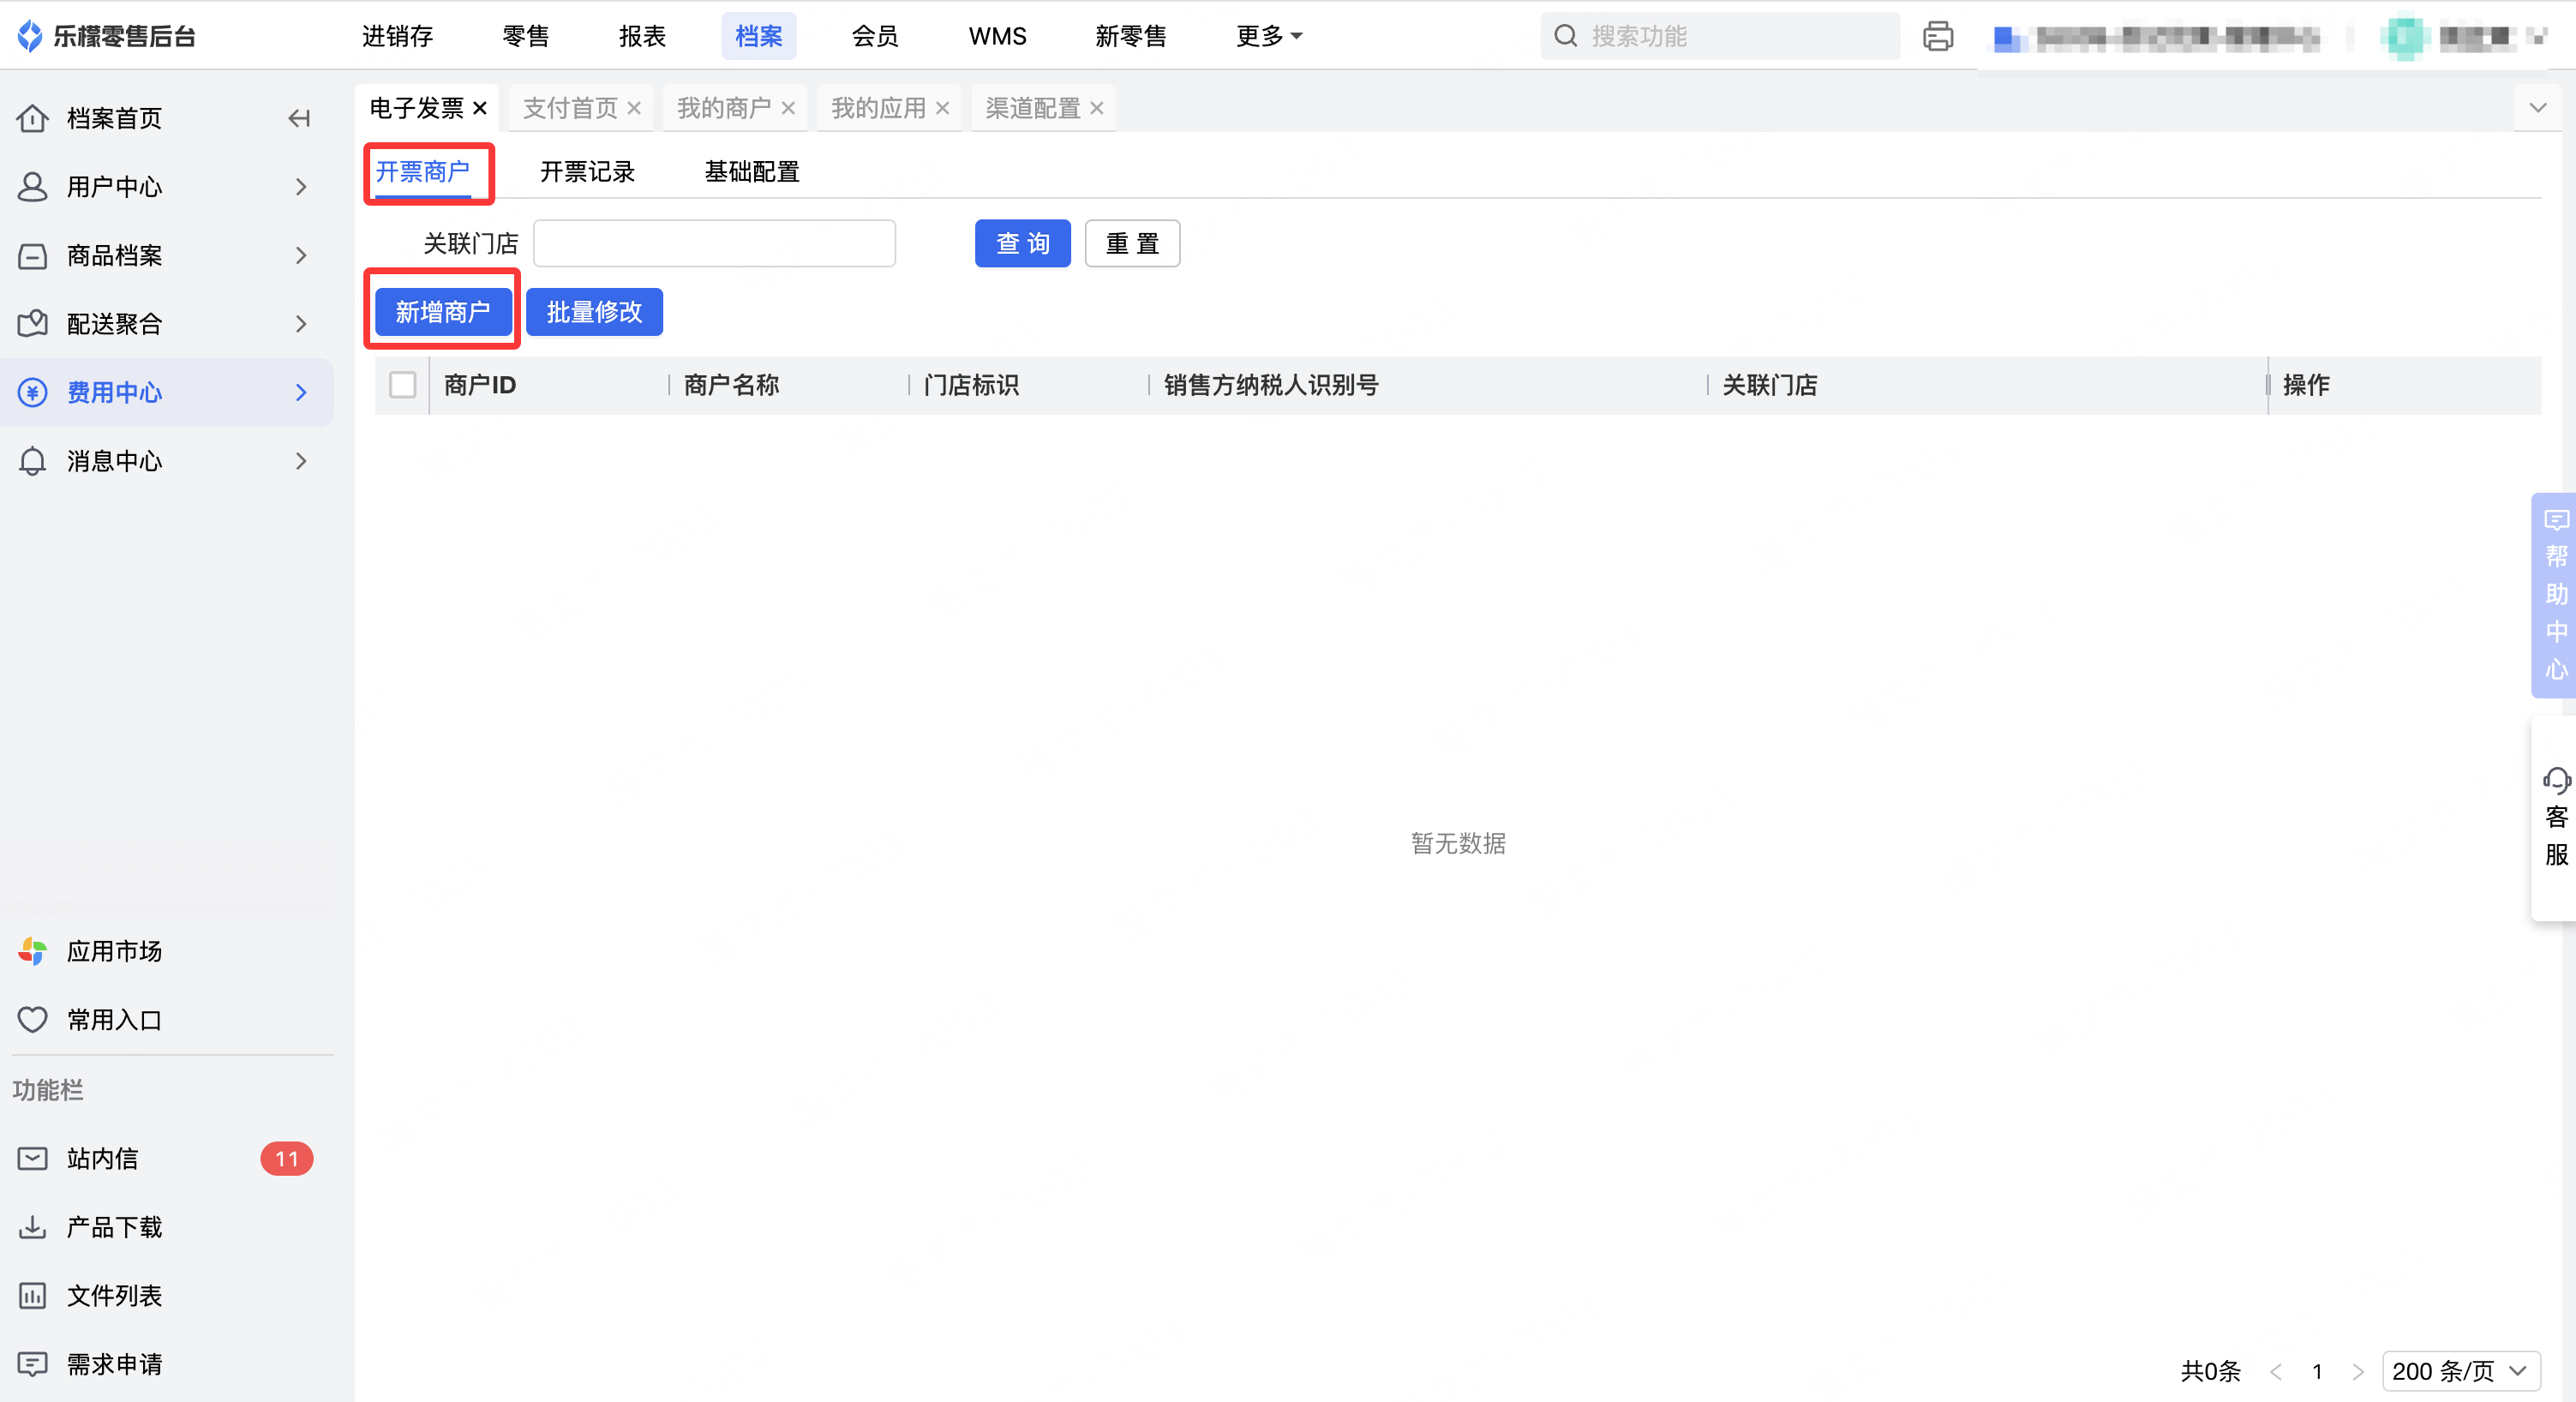This screenshot has height=1402, width=2576.
Task: Switch to the 开票记录 tab
Action: click(x=587, y=172)
